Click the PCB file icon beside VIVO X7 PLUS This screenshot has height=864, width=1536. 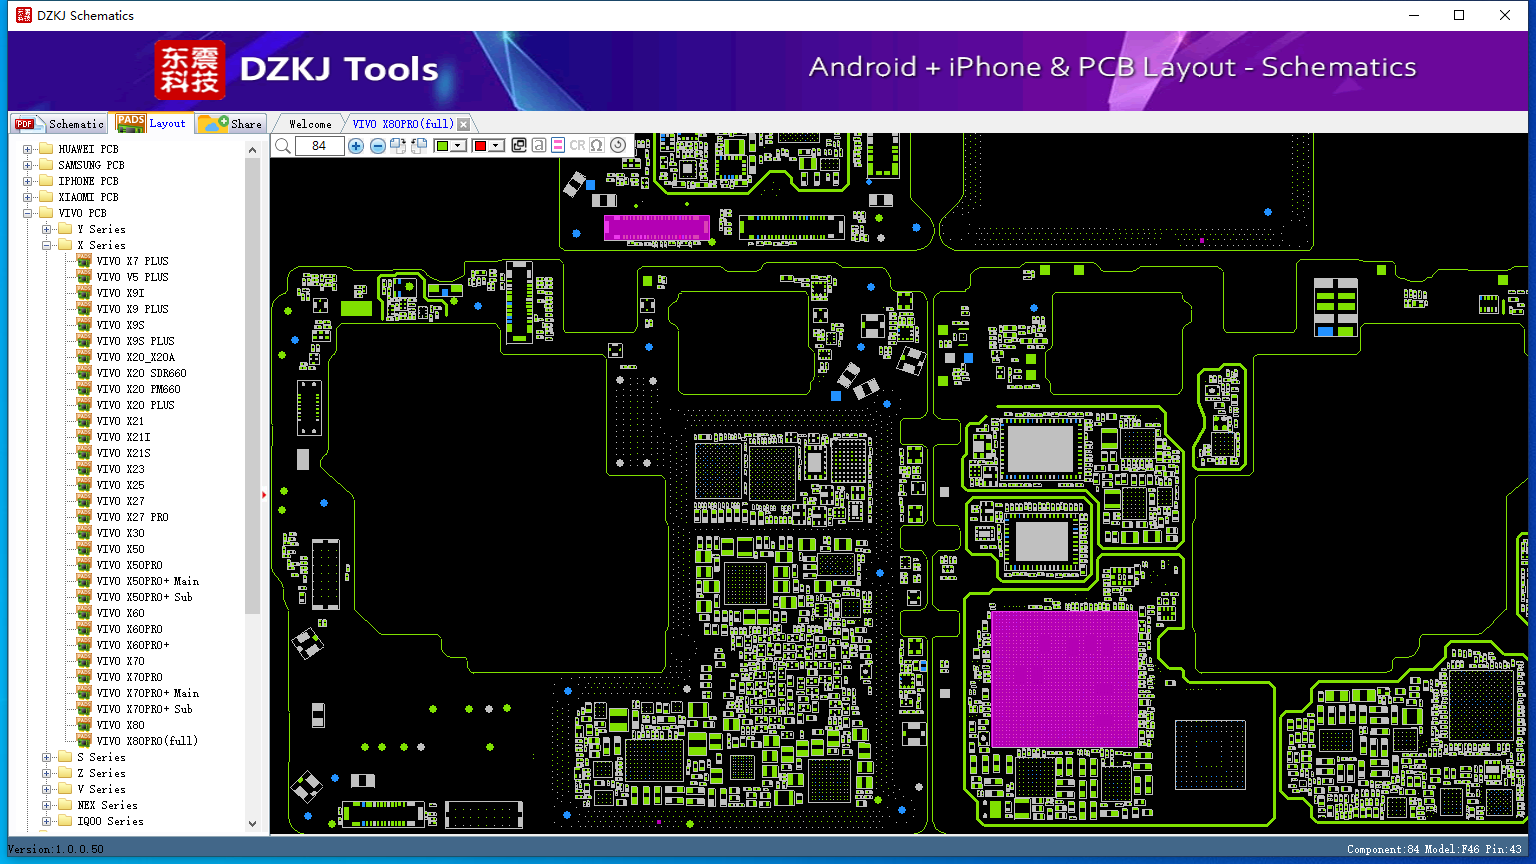[x=84, y=261]
